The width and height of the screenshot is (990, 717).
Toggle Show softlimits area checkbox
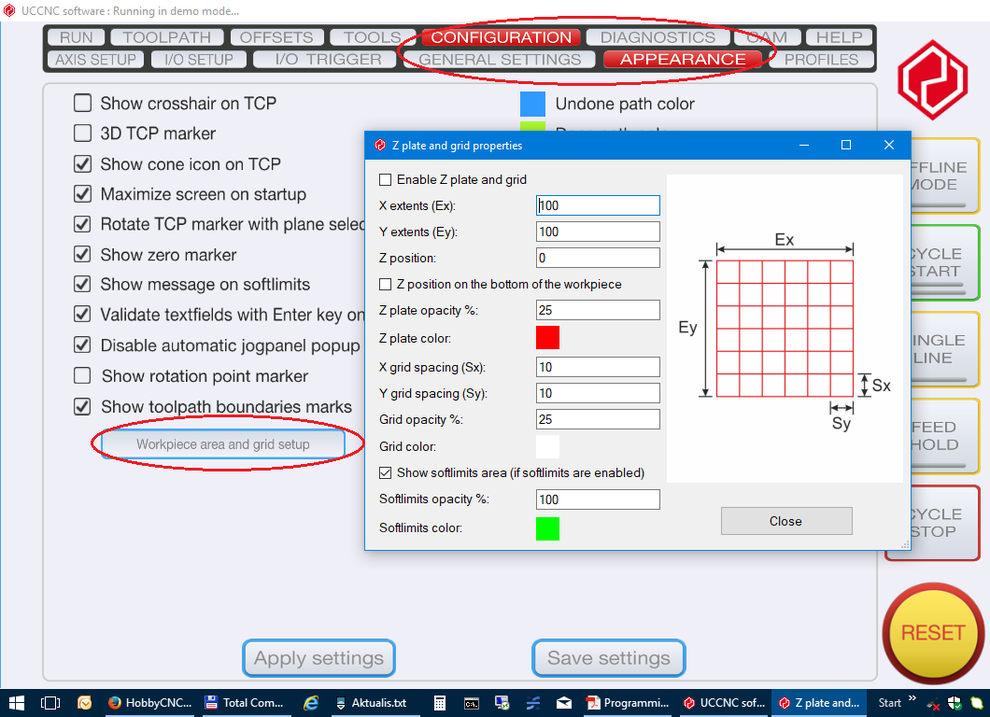386,473
